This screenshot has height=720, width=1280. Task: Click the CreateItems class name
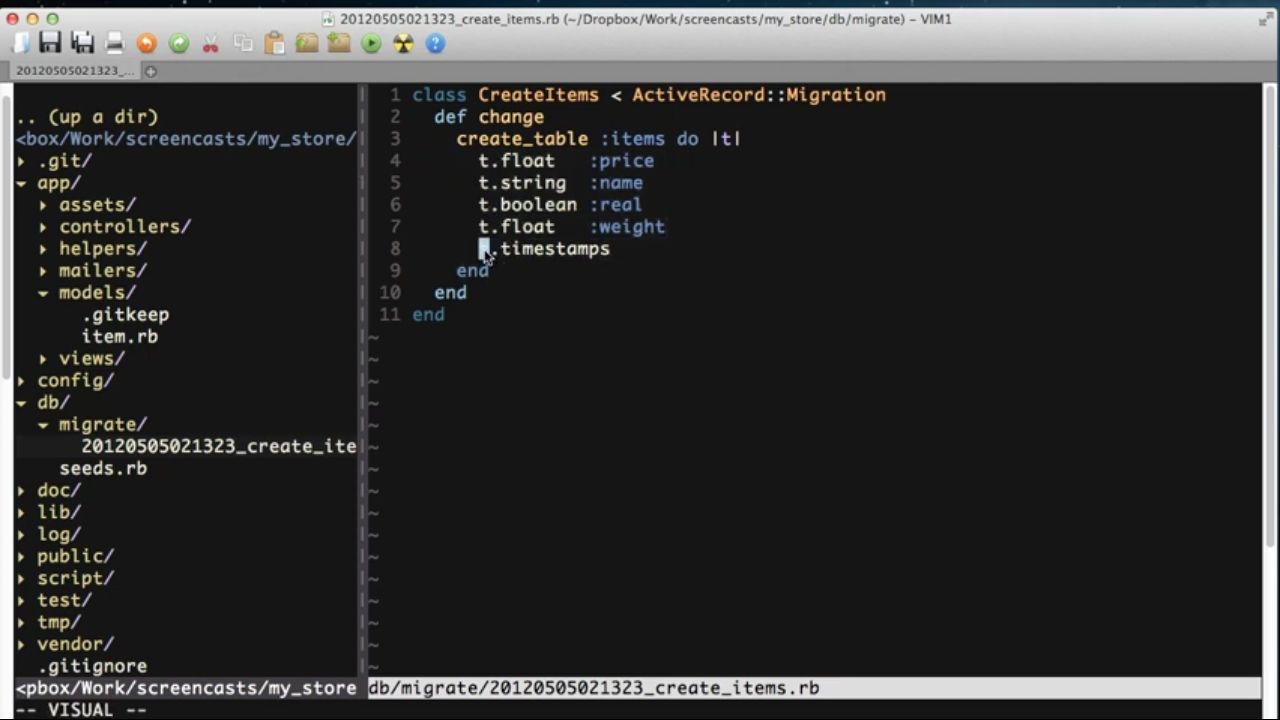(x=538, y=95)
